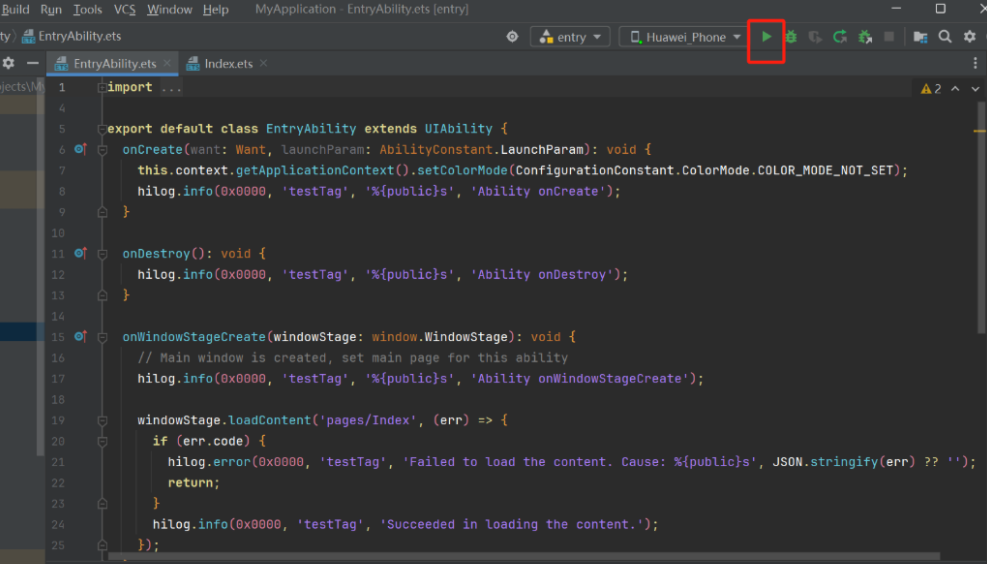The height and width of the screenshot is (564, 987).
Task: Maximize the MyApplication window
Action: point(940,9)
